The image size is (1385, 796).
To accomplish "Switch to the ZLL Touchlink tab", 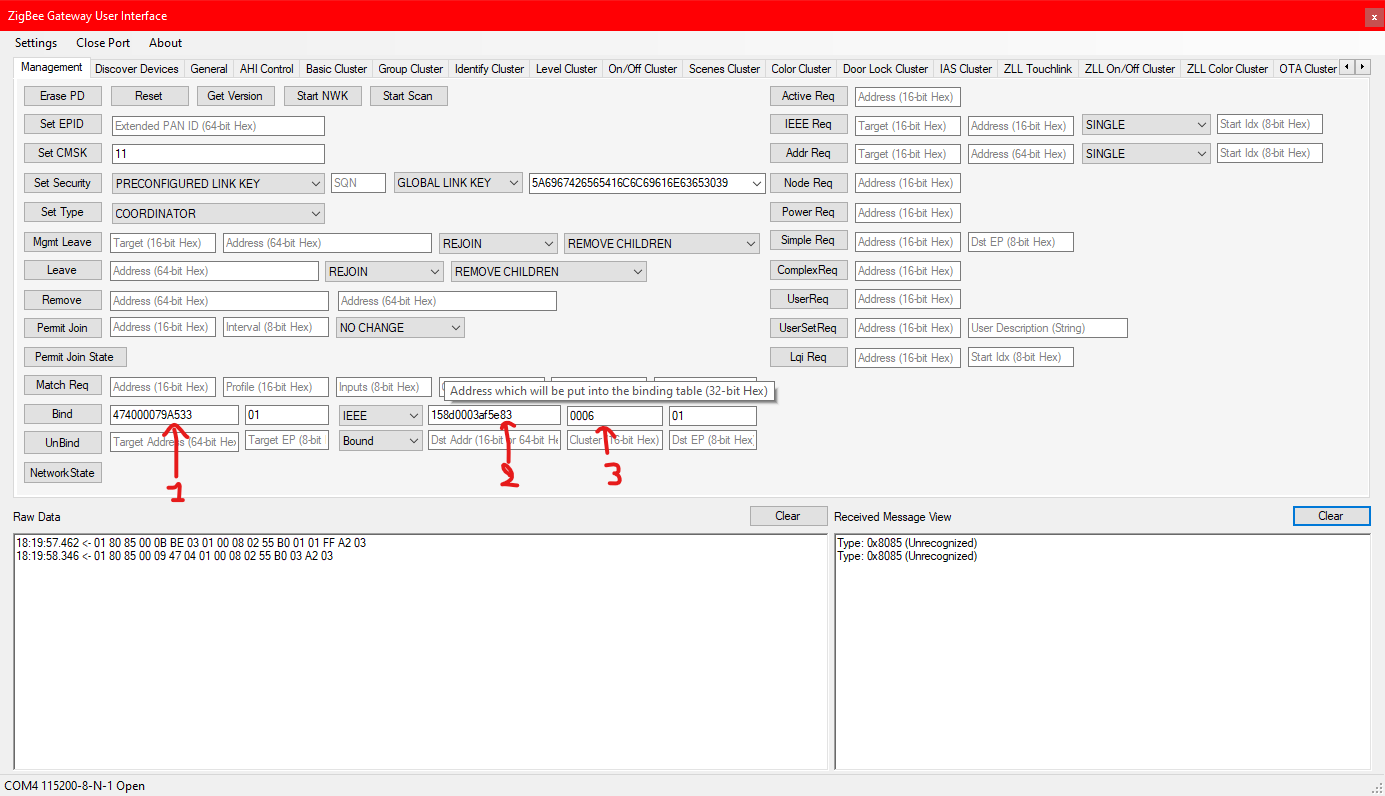I will point(1038,69).
